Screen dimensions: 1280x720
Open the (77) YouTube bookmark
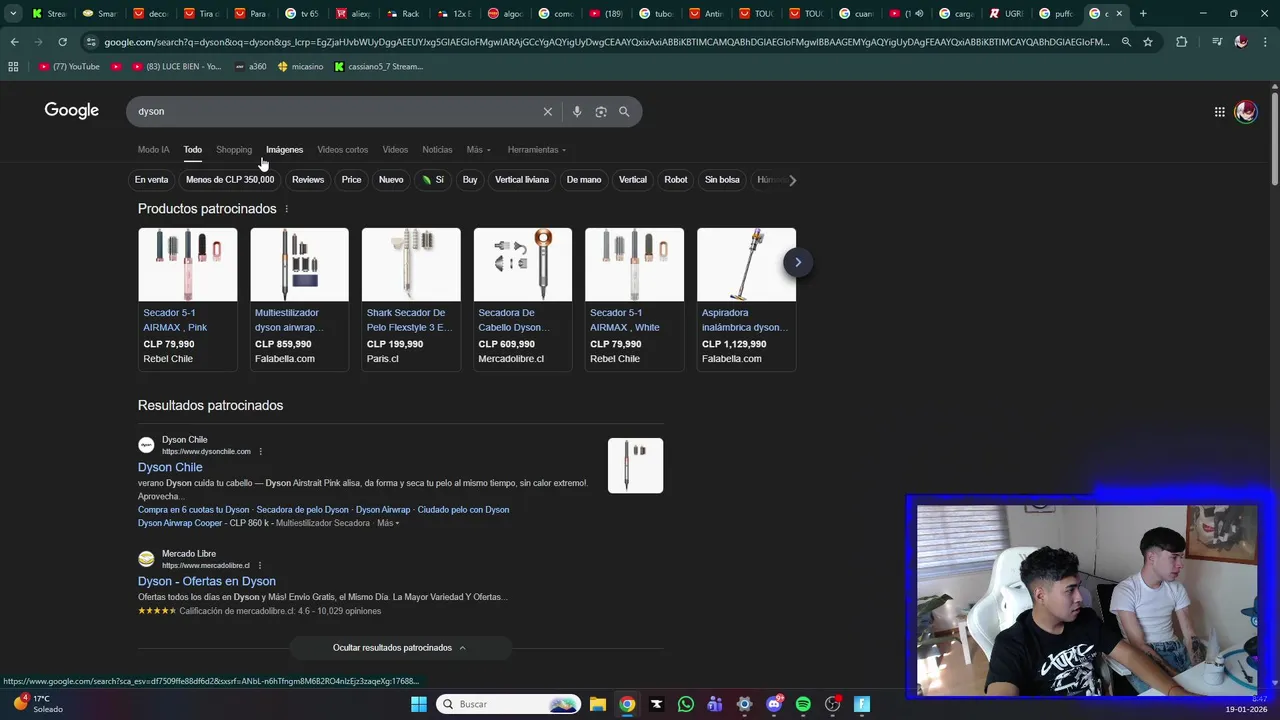coord(69,66)
